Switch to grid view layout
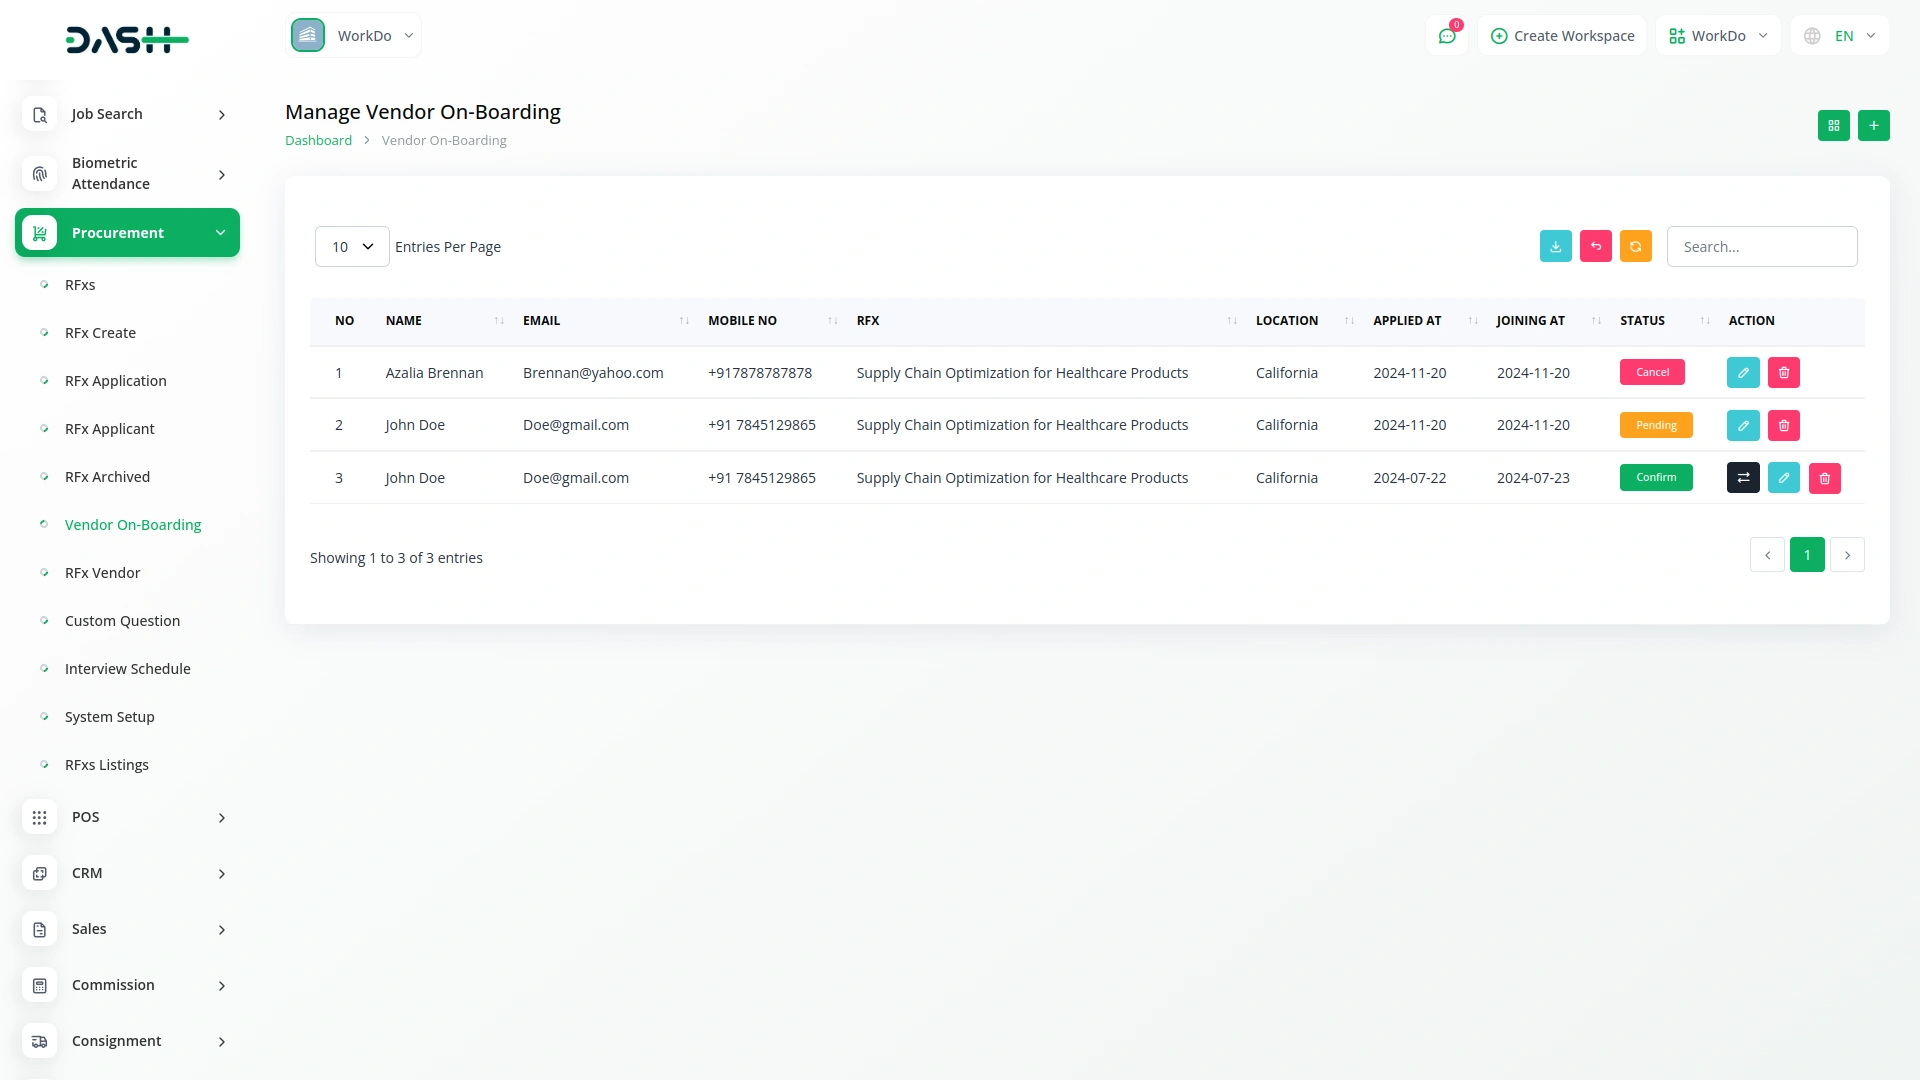1920x1080 pixels. tap(1833, 125)
